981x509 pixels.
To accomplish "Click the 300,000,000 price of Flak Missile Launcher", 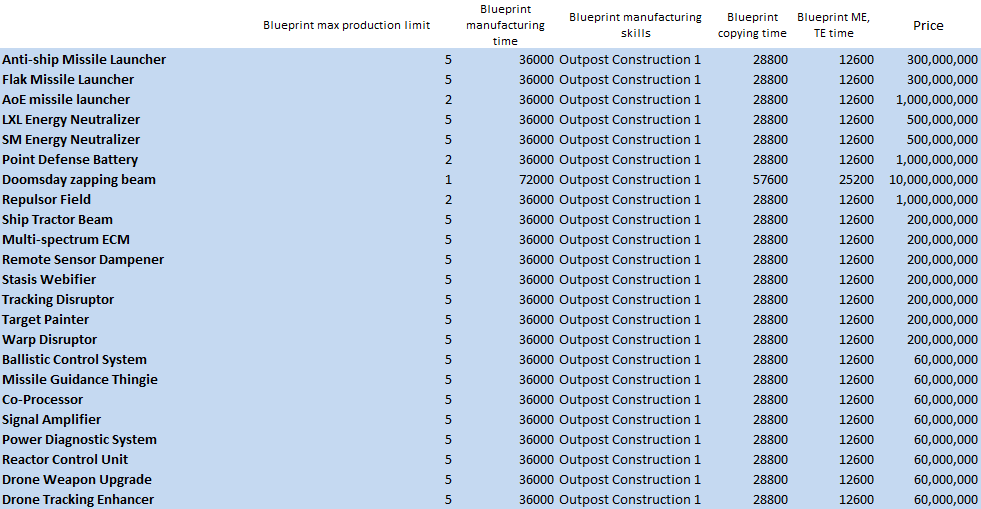I will [942, 79].
